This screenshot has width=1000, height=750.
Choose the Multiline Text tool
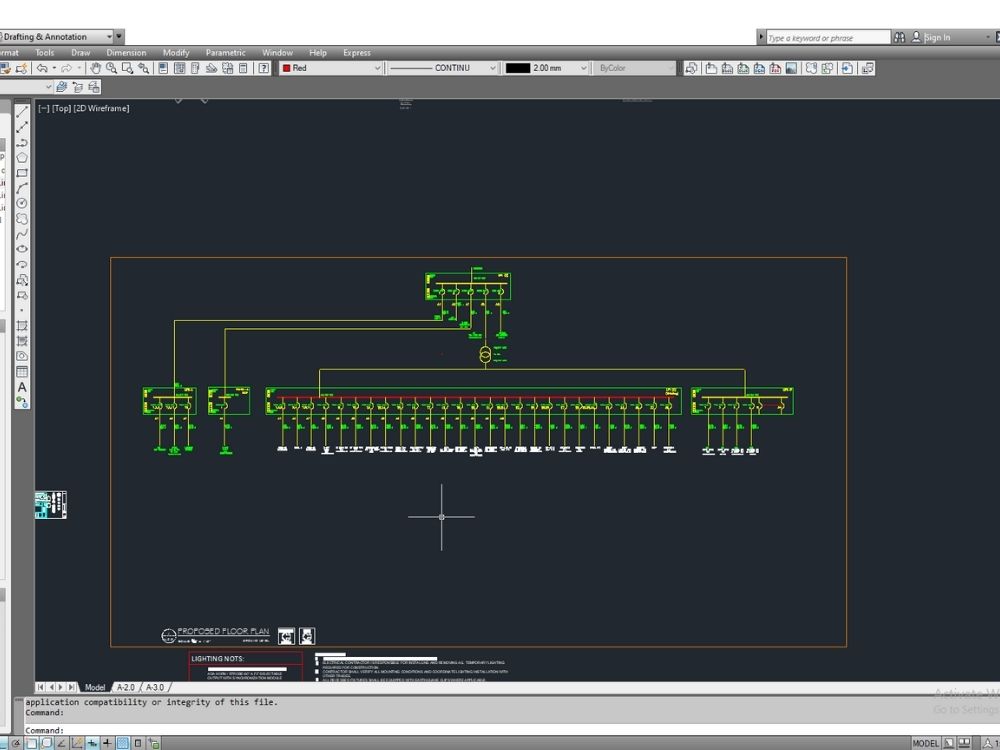pyautogui.click(x=22, y=386)
